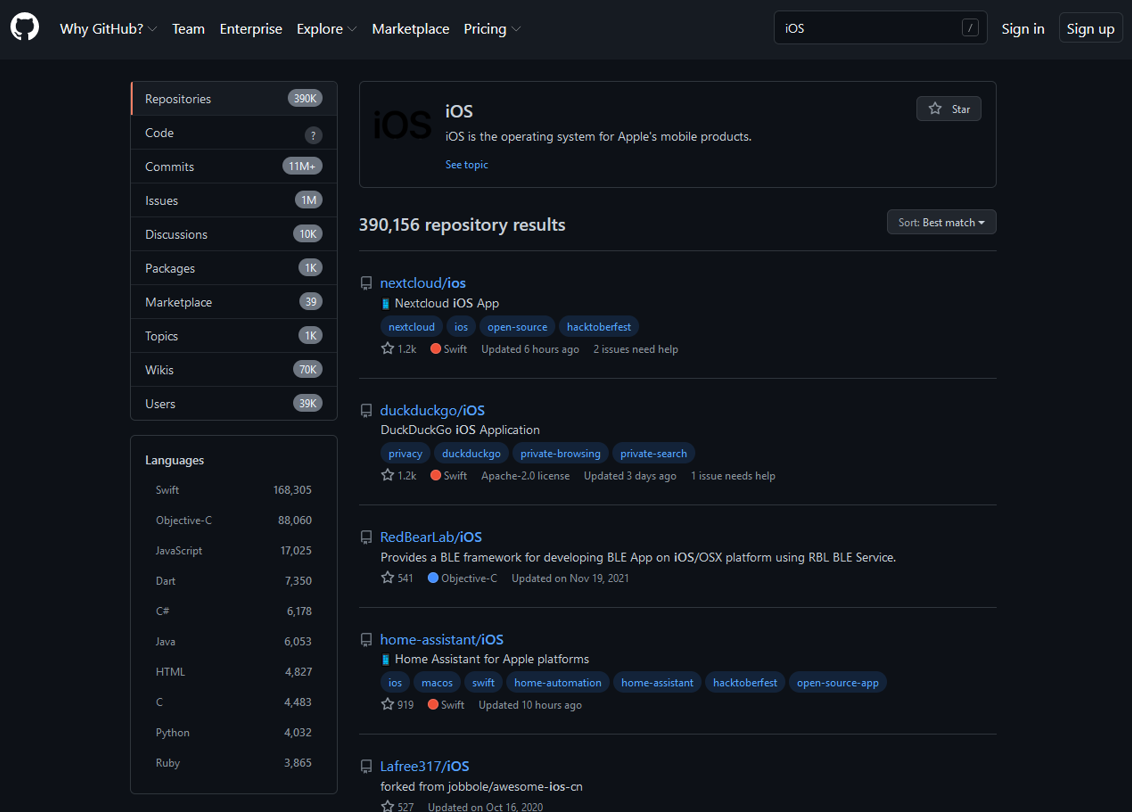Click the open-source topic tag
The width and height of the screenshot is (1132, 812).
tap(517, 327)
